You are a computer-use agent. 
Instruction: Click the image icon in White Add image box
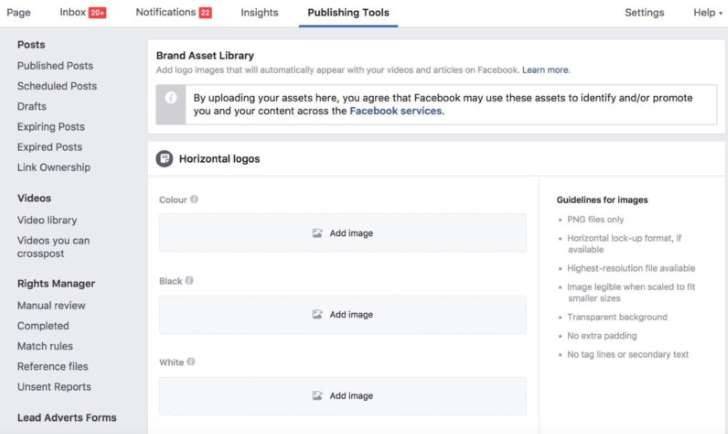317,395
